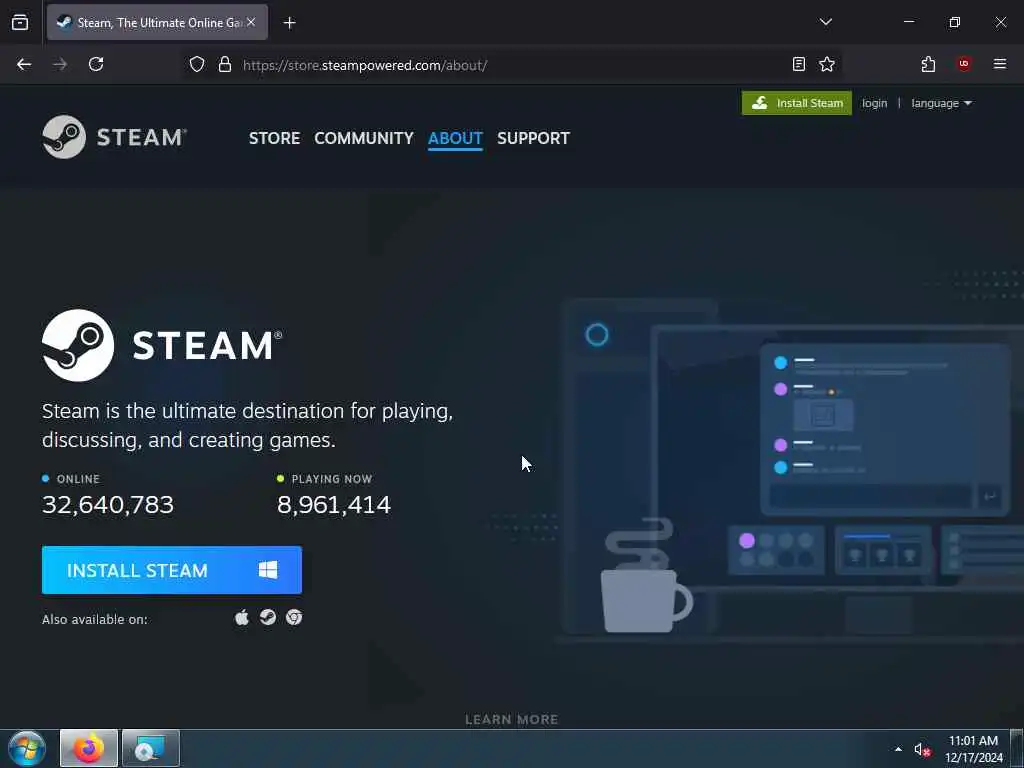1024x768 pixels.
Task: Choose the Chrome OS download icon
Action: point(294,617)
